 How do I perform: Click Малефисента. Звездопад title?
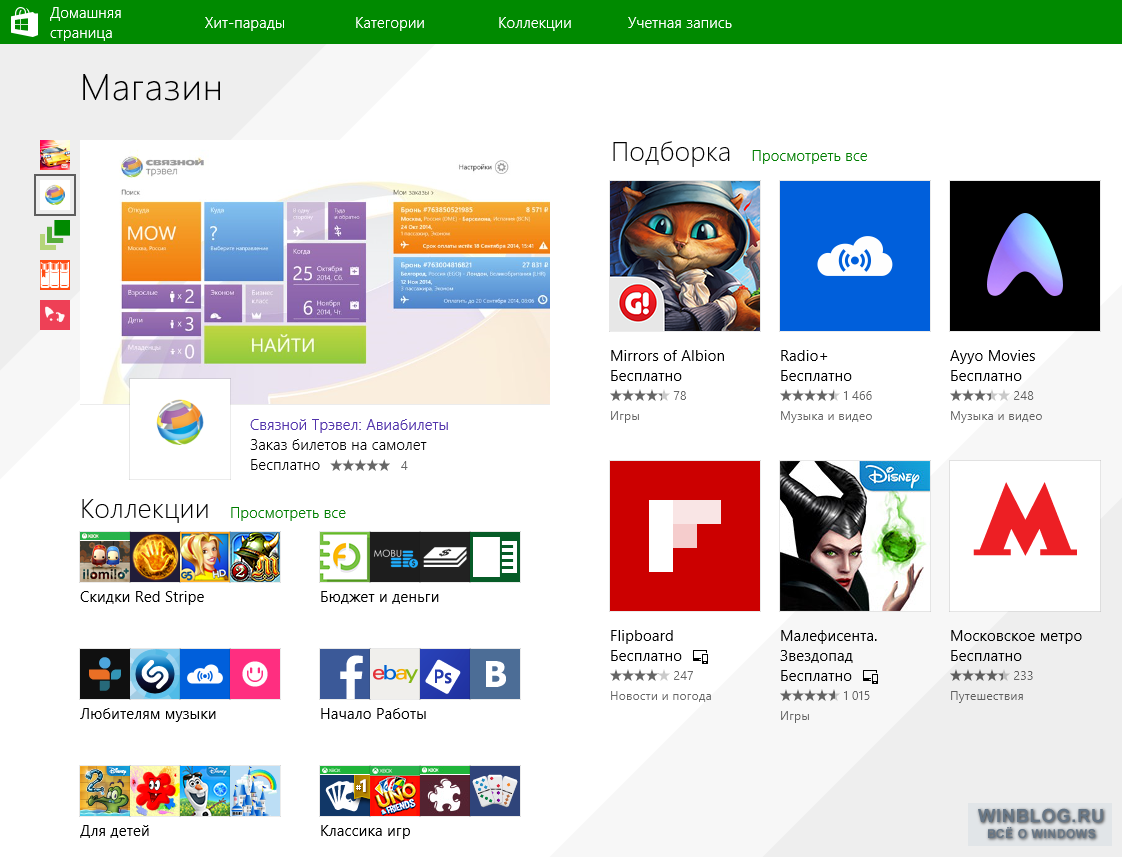[829, 645]
